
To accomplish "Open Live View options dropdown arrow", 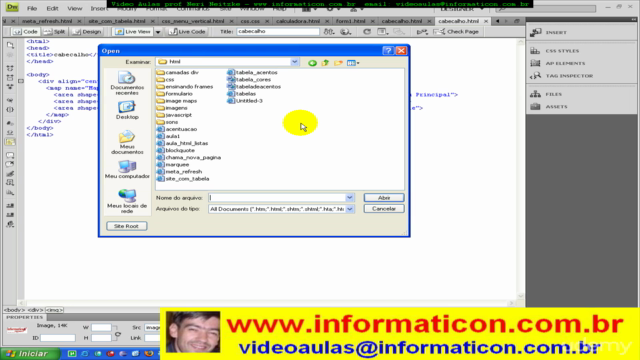I will coord(158,32).
